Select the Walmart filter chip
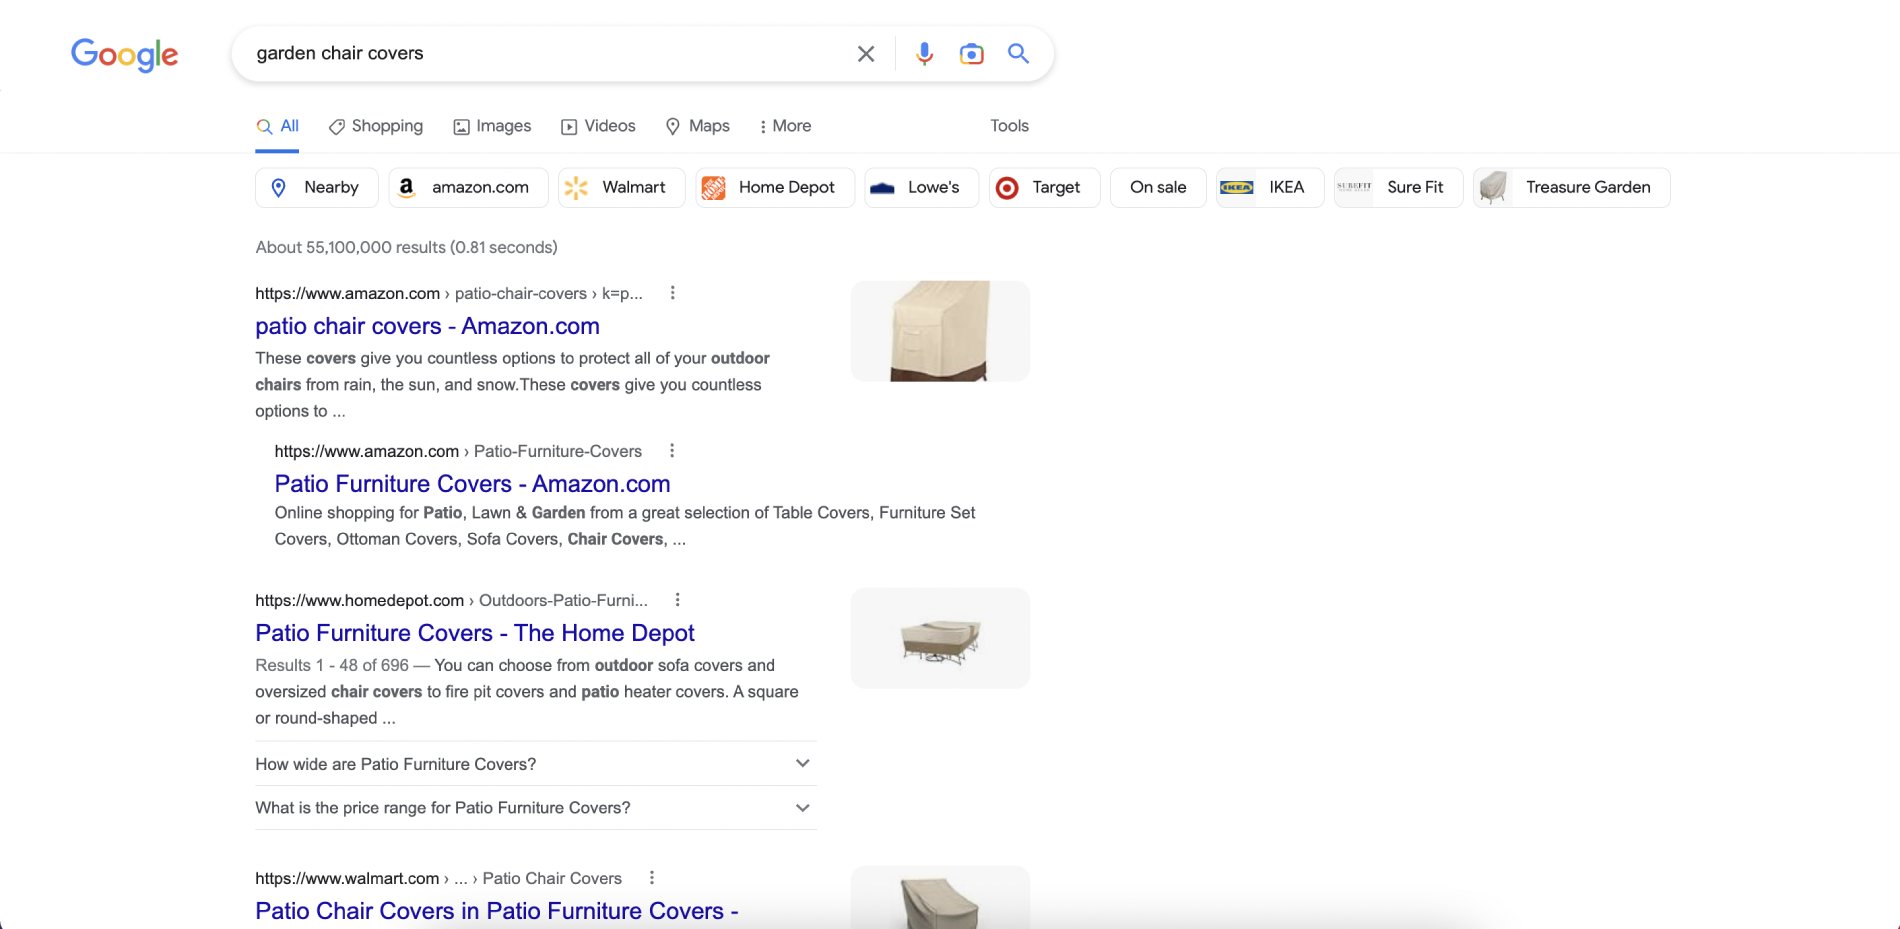1900x929 pixels. pos(621,188)
